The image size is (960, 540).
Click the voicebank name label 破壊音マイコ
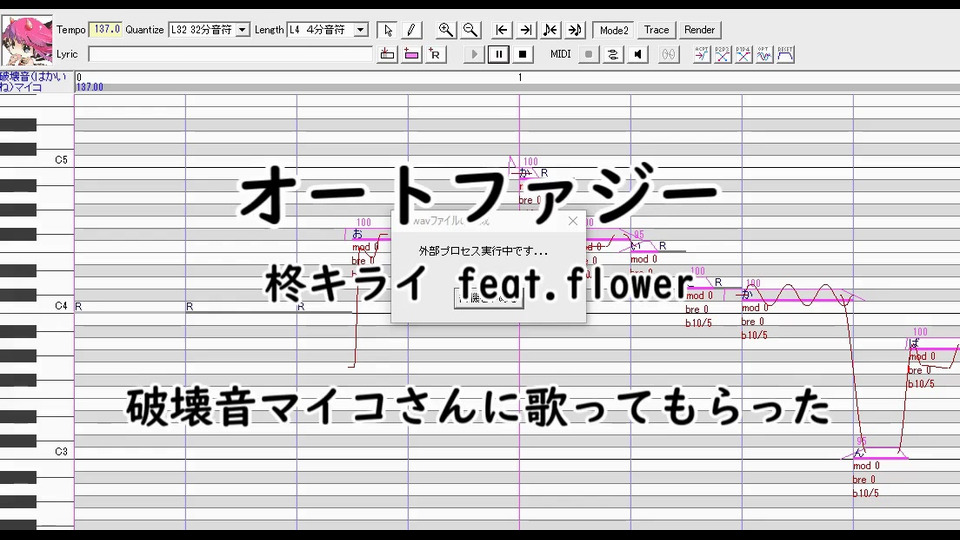point(33,82)
